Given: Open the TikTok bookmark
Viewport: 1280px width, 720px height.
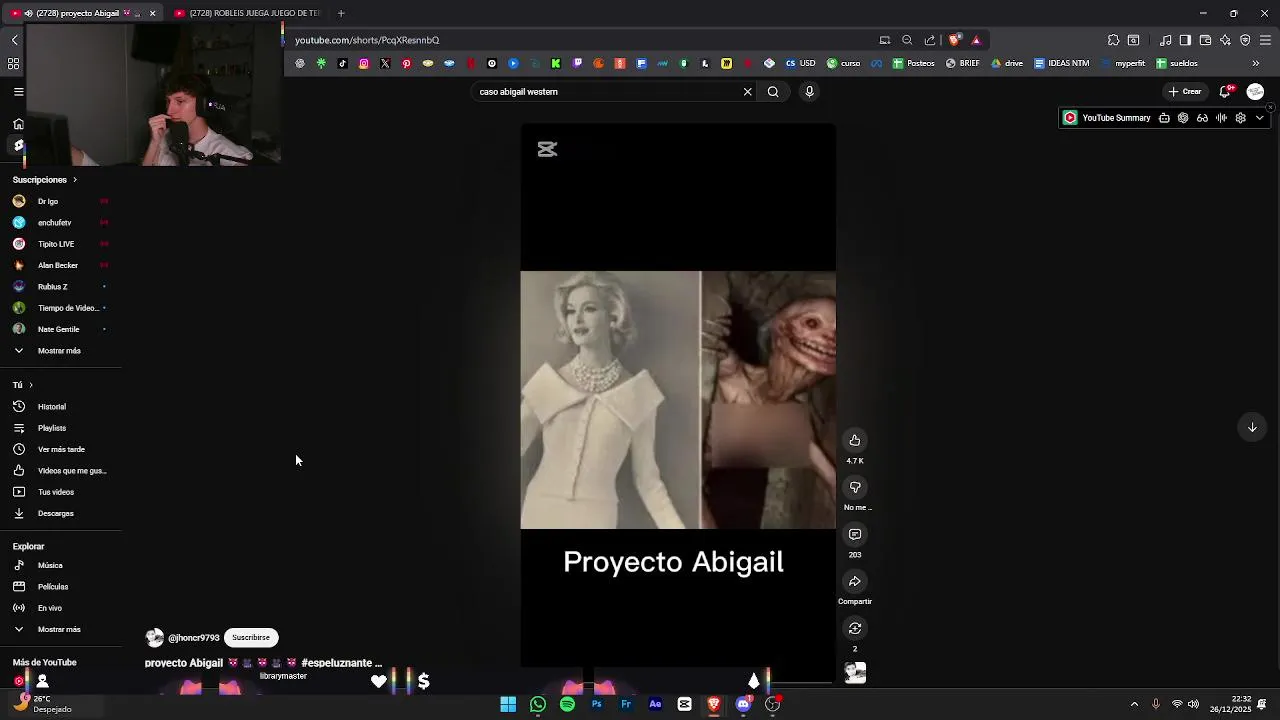Looking at the screenshot, I should [342, 63].
